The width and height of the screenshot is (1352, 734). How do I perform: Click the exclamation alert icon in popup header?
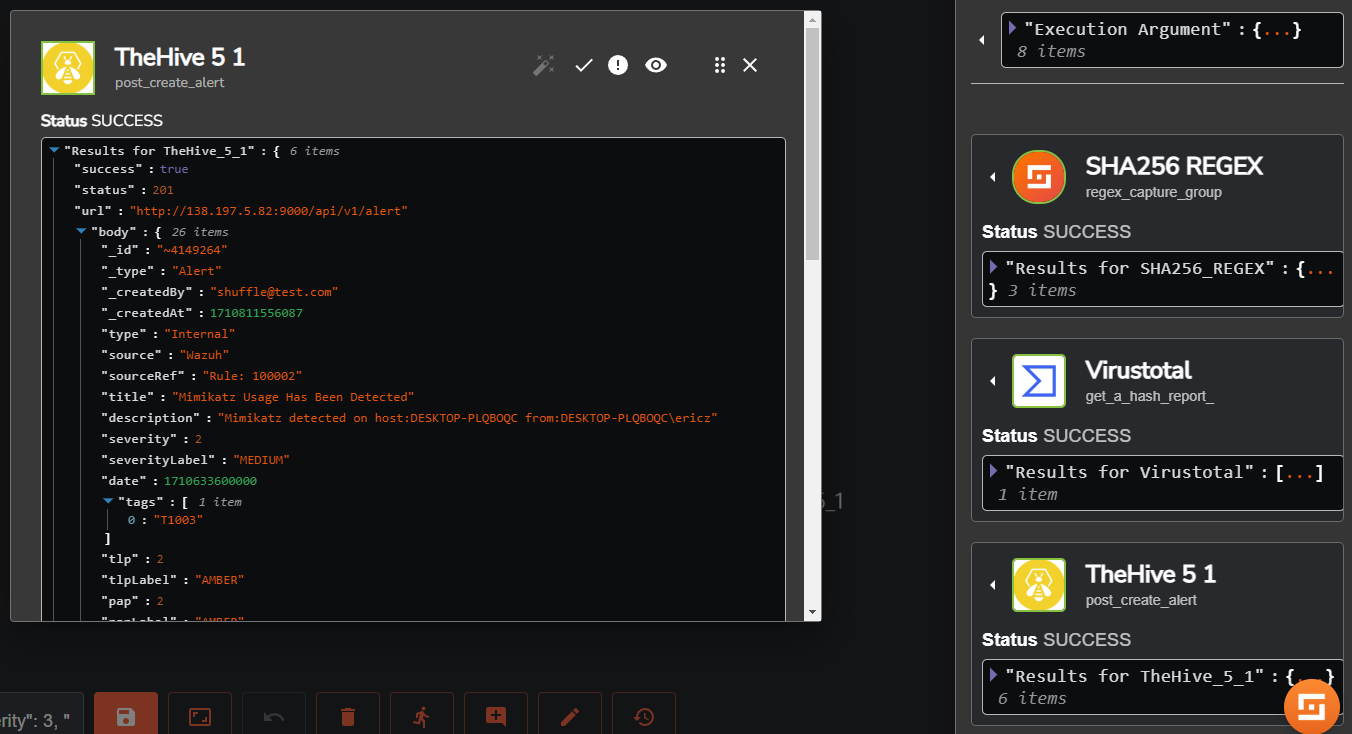tap(618, 65)
